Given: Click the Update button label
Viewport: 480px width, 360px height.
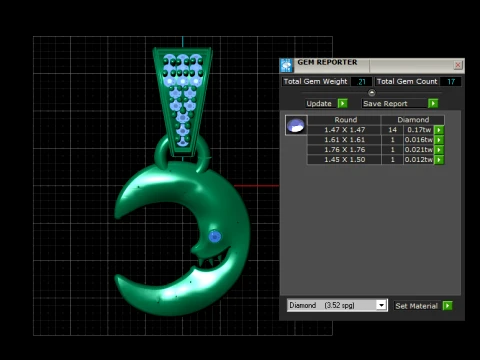Looking at the screenshot, I should click(319, 104).
